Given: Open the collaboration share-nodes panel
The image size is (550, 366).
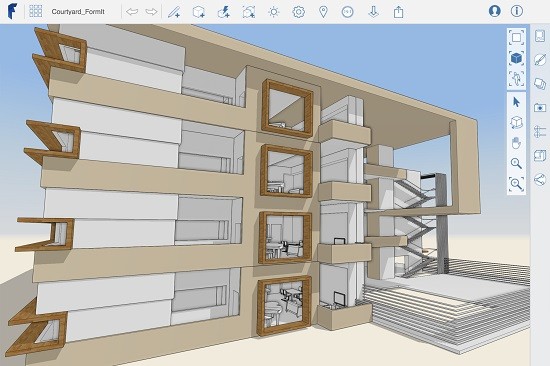Looking at the screenshot, I should tap(540, 179).
